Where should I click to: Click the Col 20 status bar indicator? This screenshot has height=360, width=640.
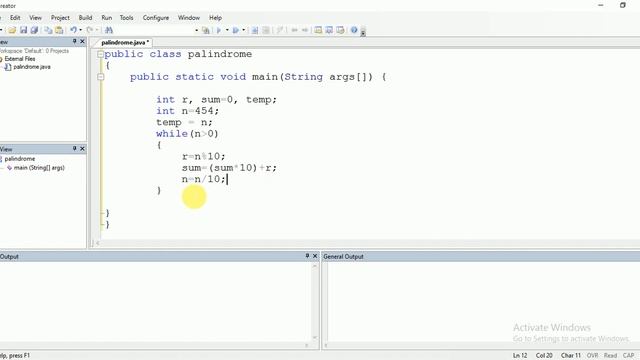(544, 356)
